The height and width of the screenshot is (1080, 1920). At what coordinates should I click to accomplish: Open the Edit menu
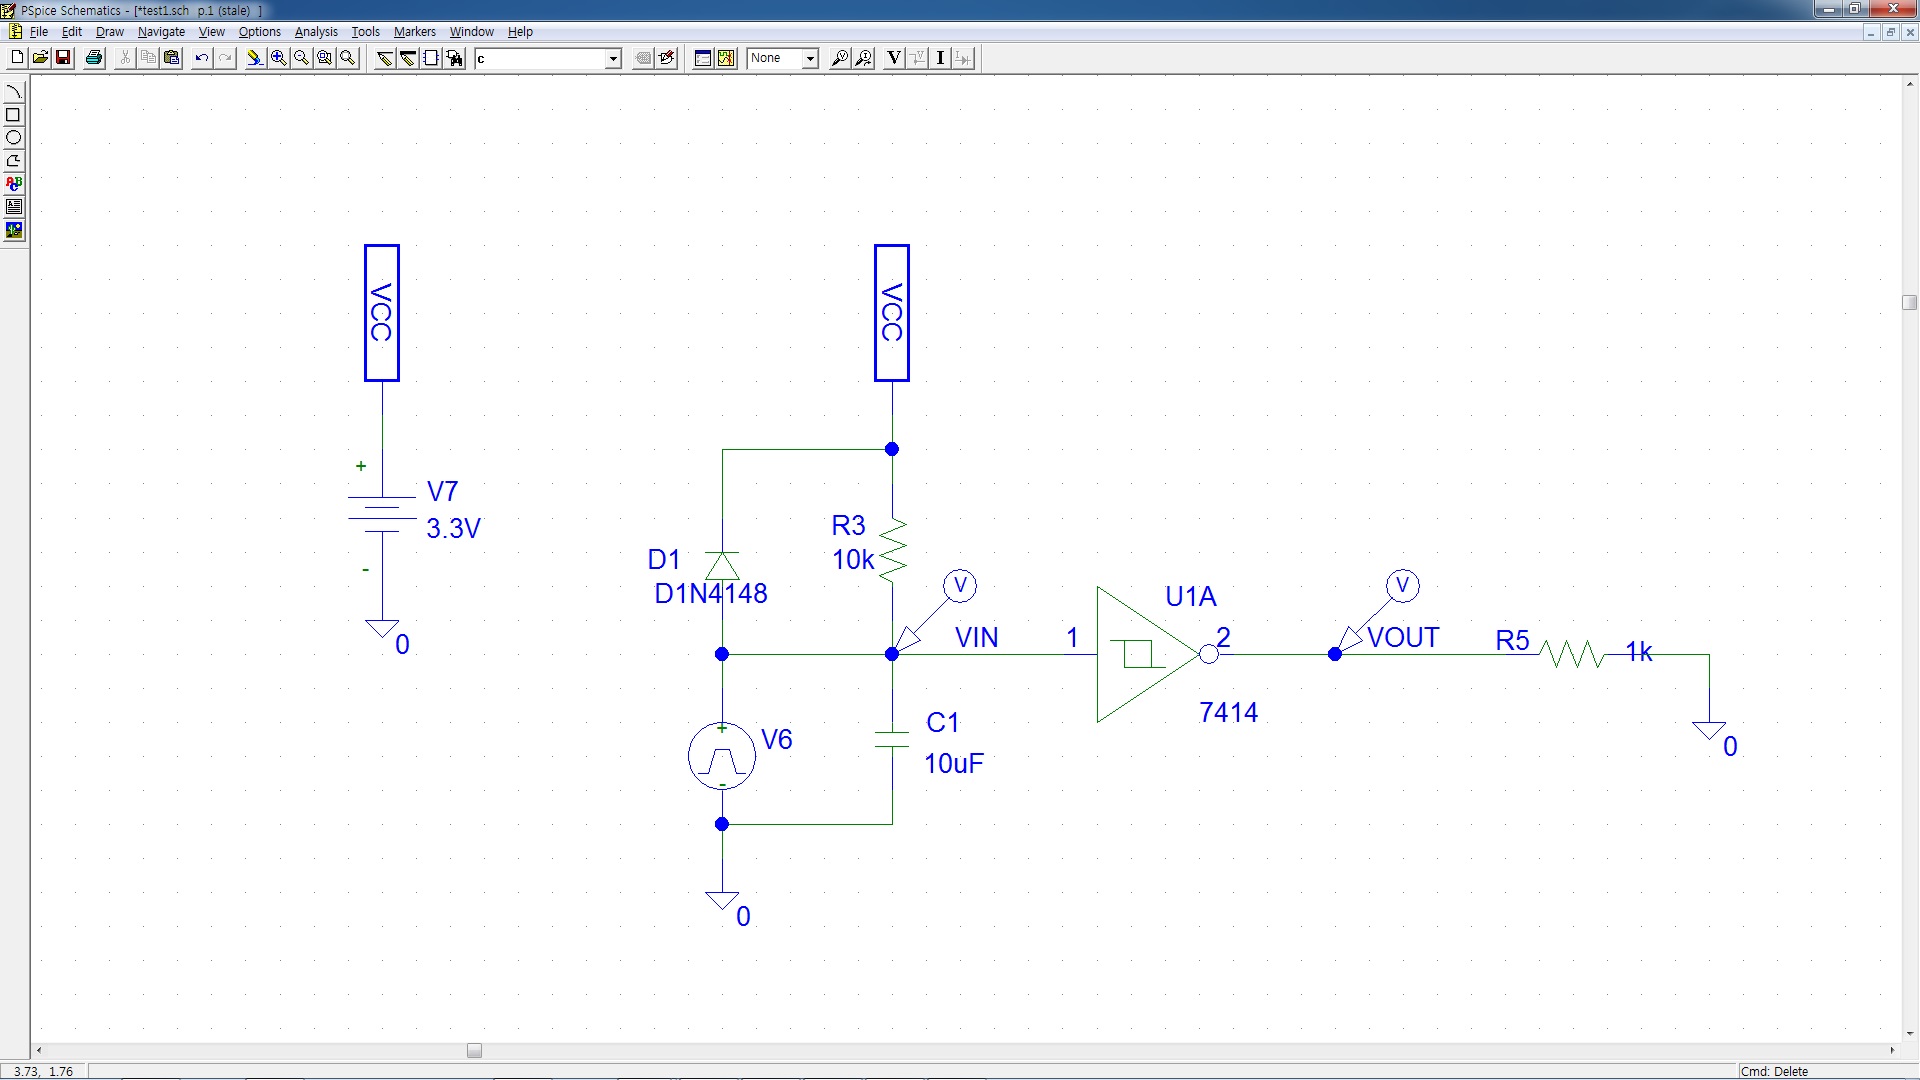coord(72,32)
